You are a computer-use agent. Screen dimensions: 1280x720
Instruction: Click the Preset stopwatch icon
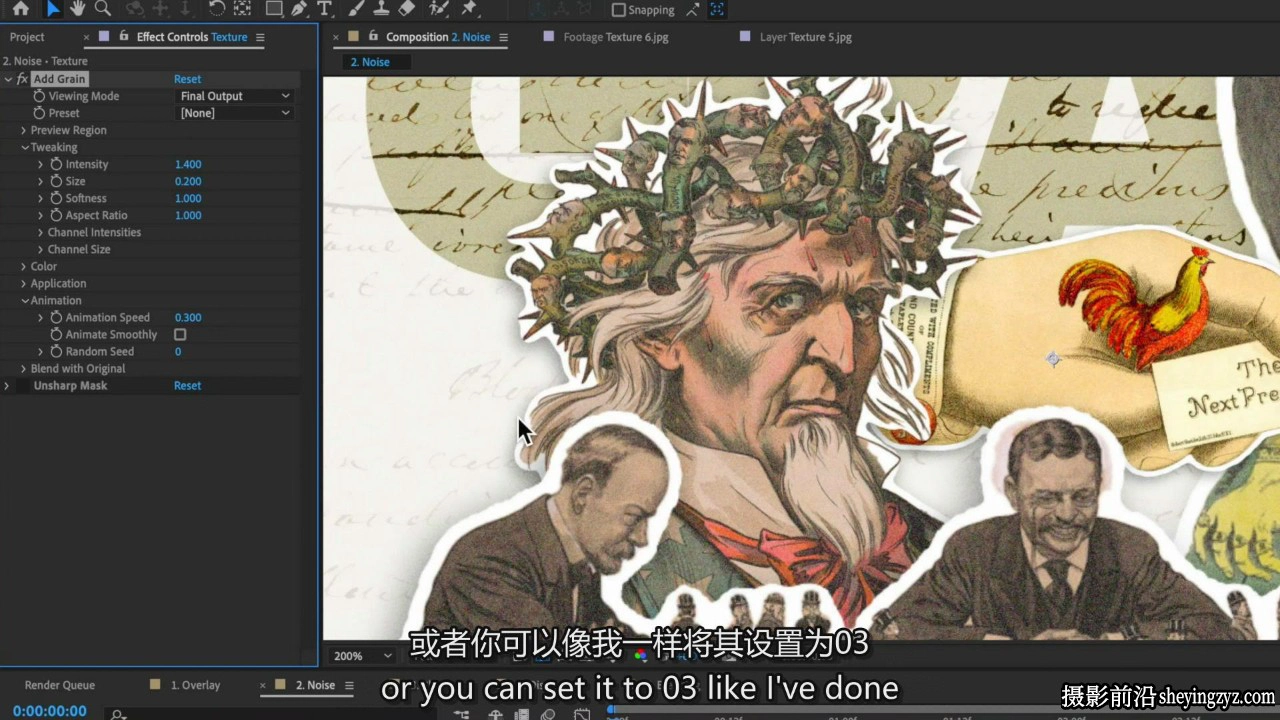tap(39, 113)
